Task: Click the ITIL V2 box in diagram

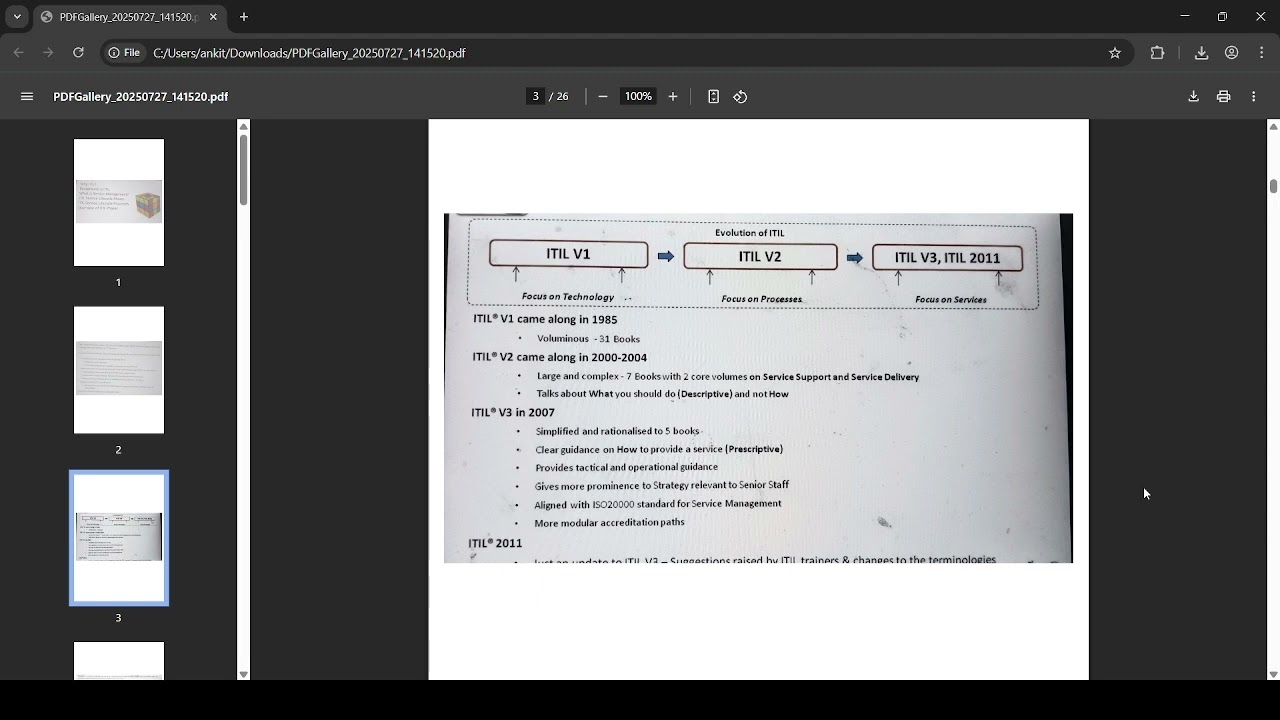Action: pos(760,257)
